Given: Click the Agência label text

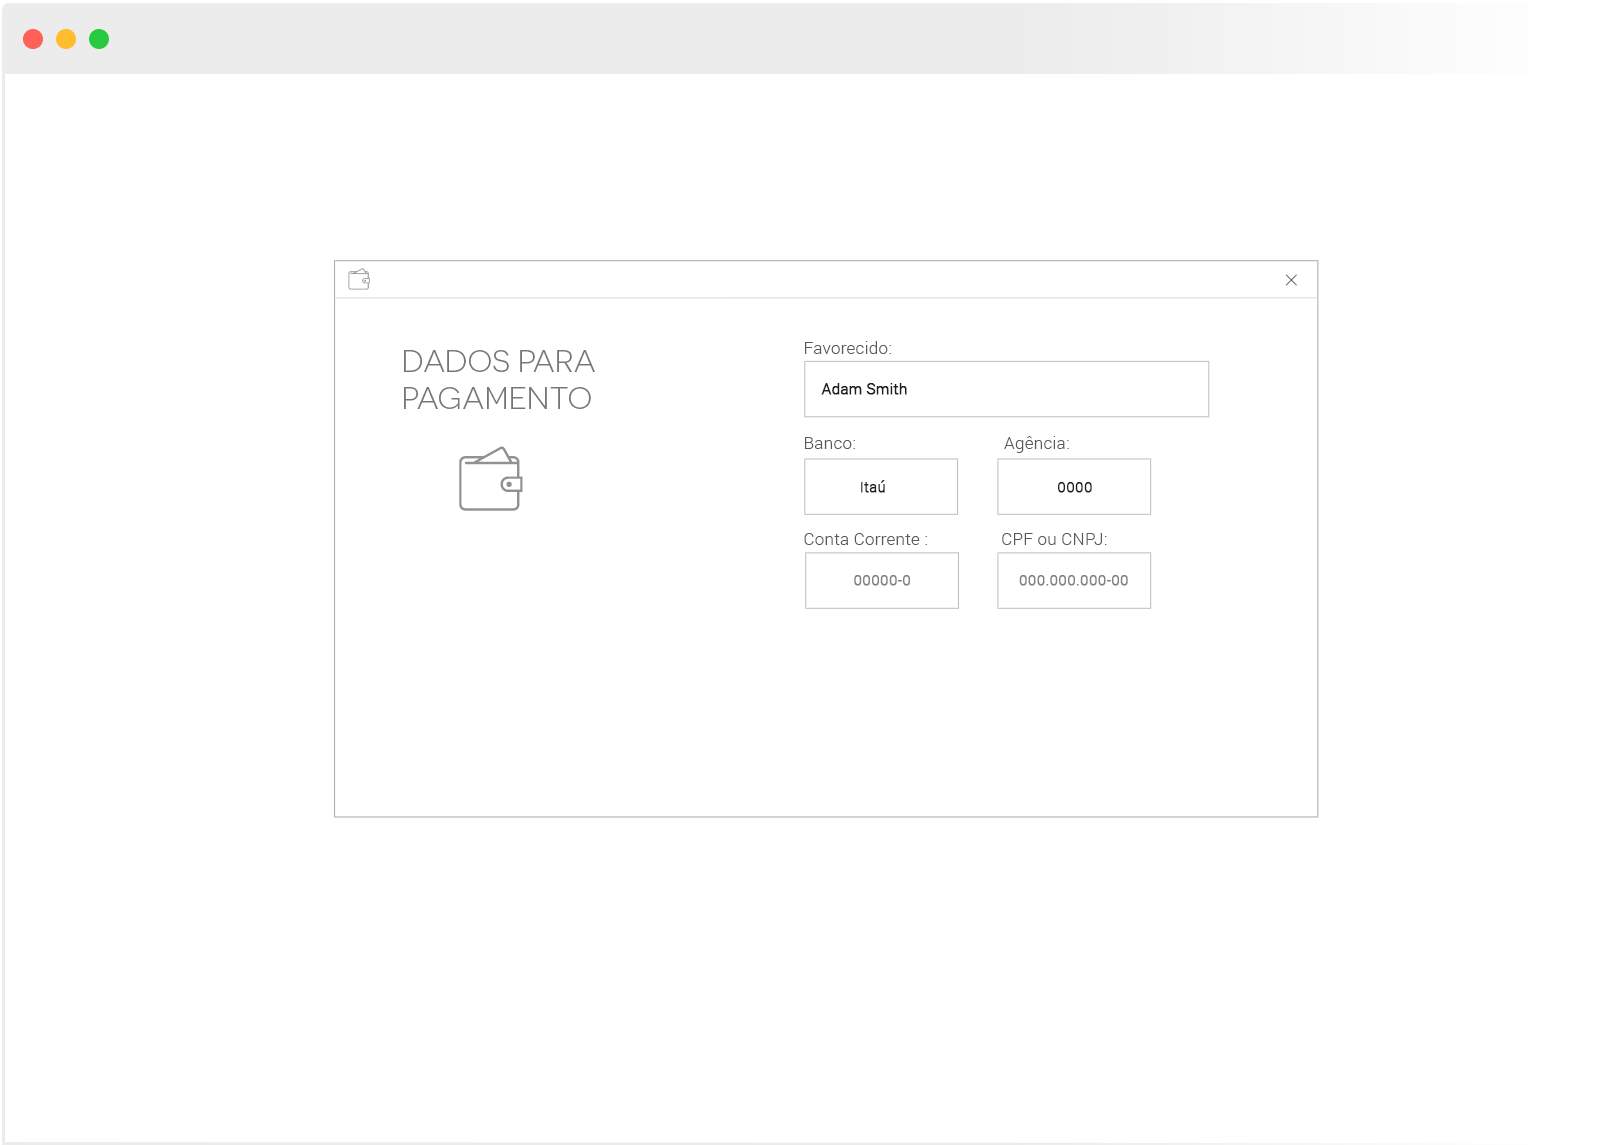Looking at the screenshot, I should (x=1036, y=443).
